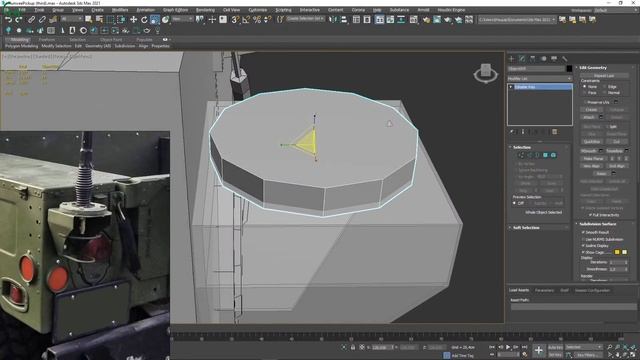This screenshot has height=360, width=640.
Task: Toggle Isoline Display checkbox
Action: (583, 246)
